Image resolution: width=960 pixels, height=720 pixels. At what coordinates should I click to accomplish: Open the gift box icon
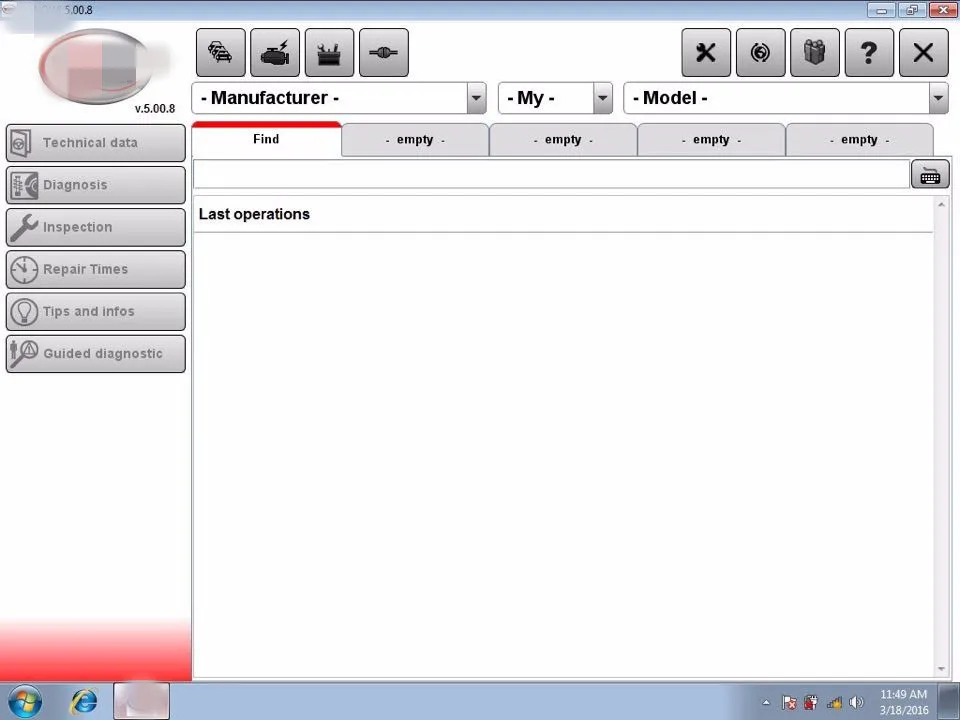tap(814, 52)
